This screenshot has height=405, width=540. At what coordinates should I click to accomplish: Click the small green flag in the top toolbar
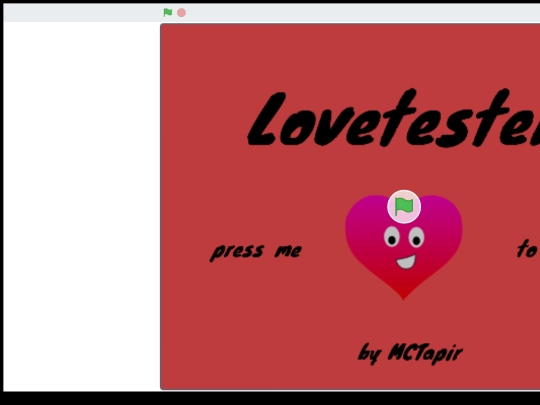coord(168,13)
